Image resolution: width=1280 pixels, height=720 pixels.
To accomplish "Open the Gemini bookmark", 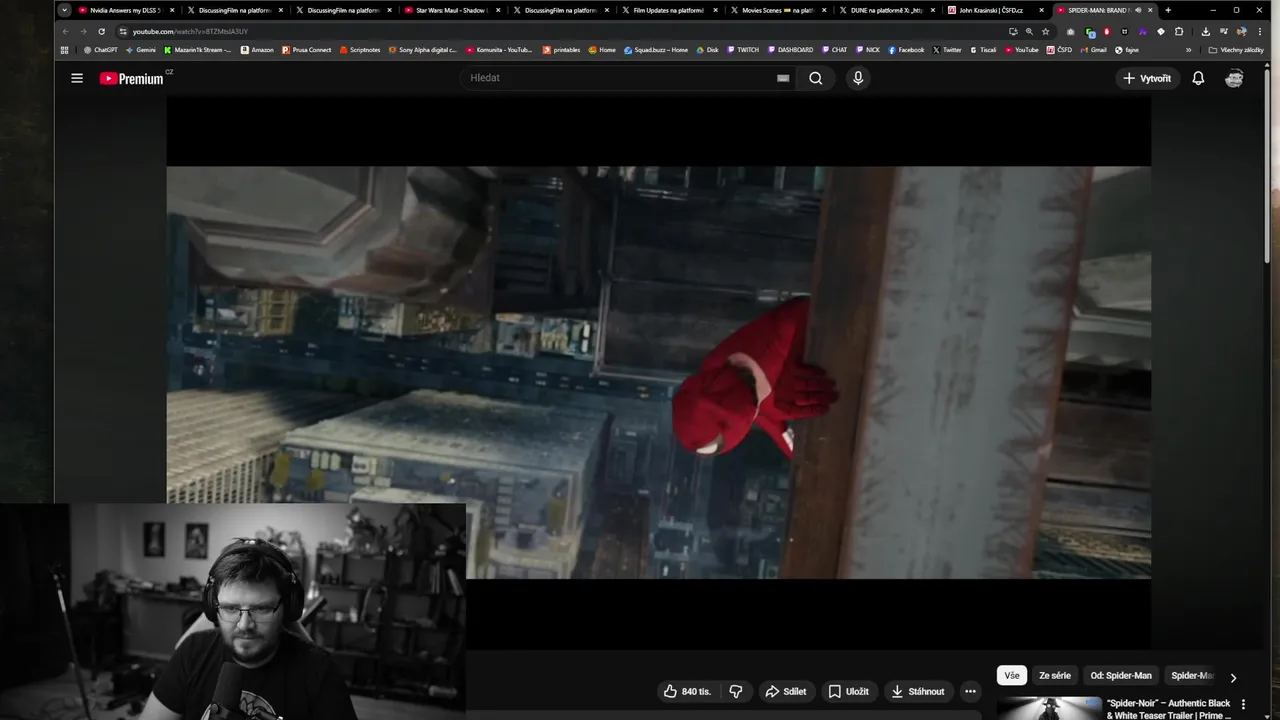I will point(141,50).
